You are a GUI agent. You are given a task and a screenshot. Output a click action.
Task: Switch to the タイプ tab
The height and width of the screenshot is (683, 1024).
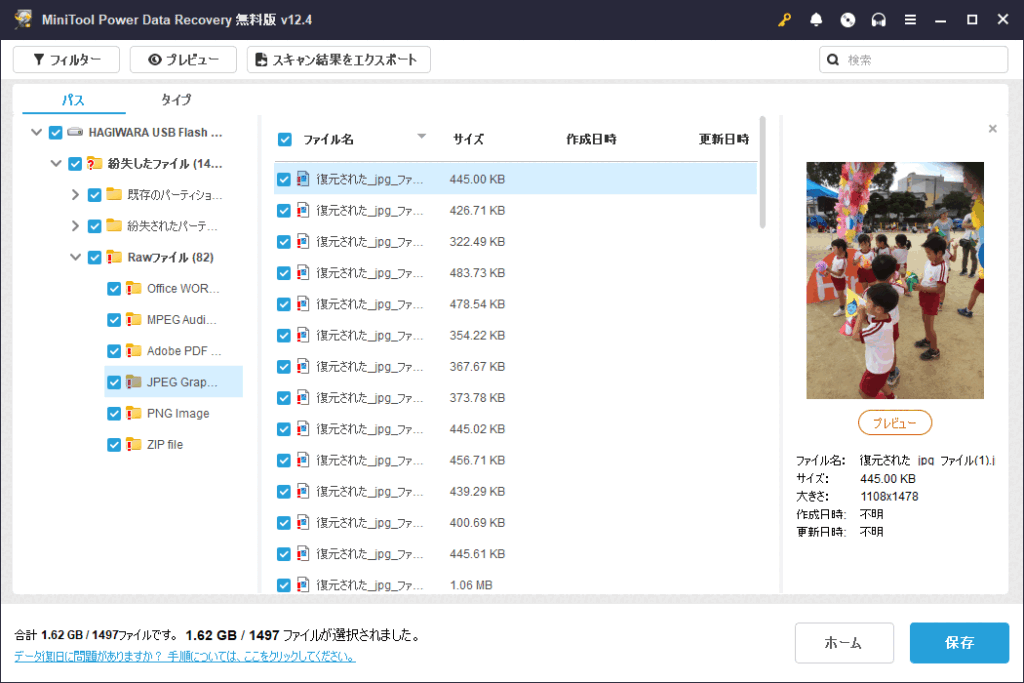pyautogui.click(x=176, y=100)
